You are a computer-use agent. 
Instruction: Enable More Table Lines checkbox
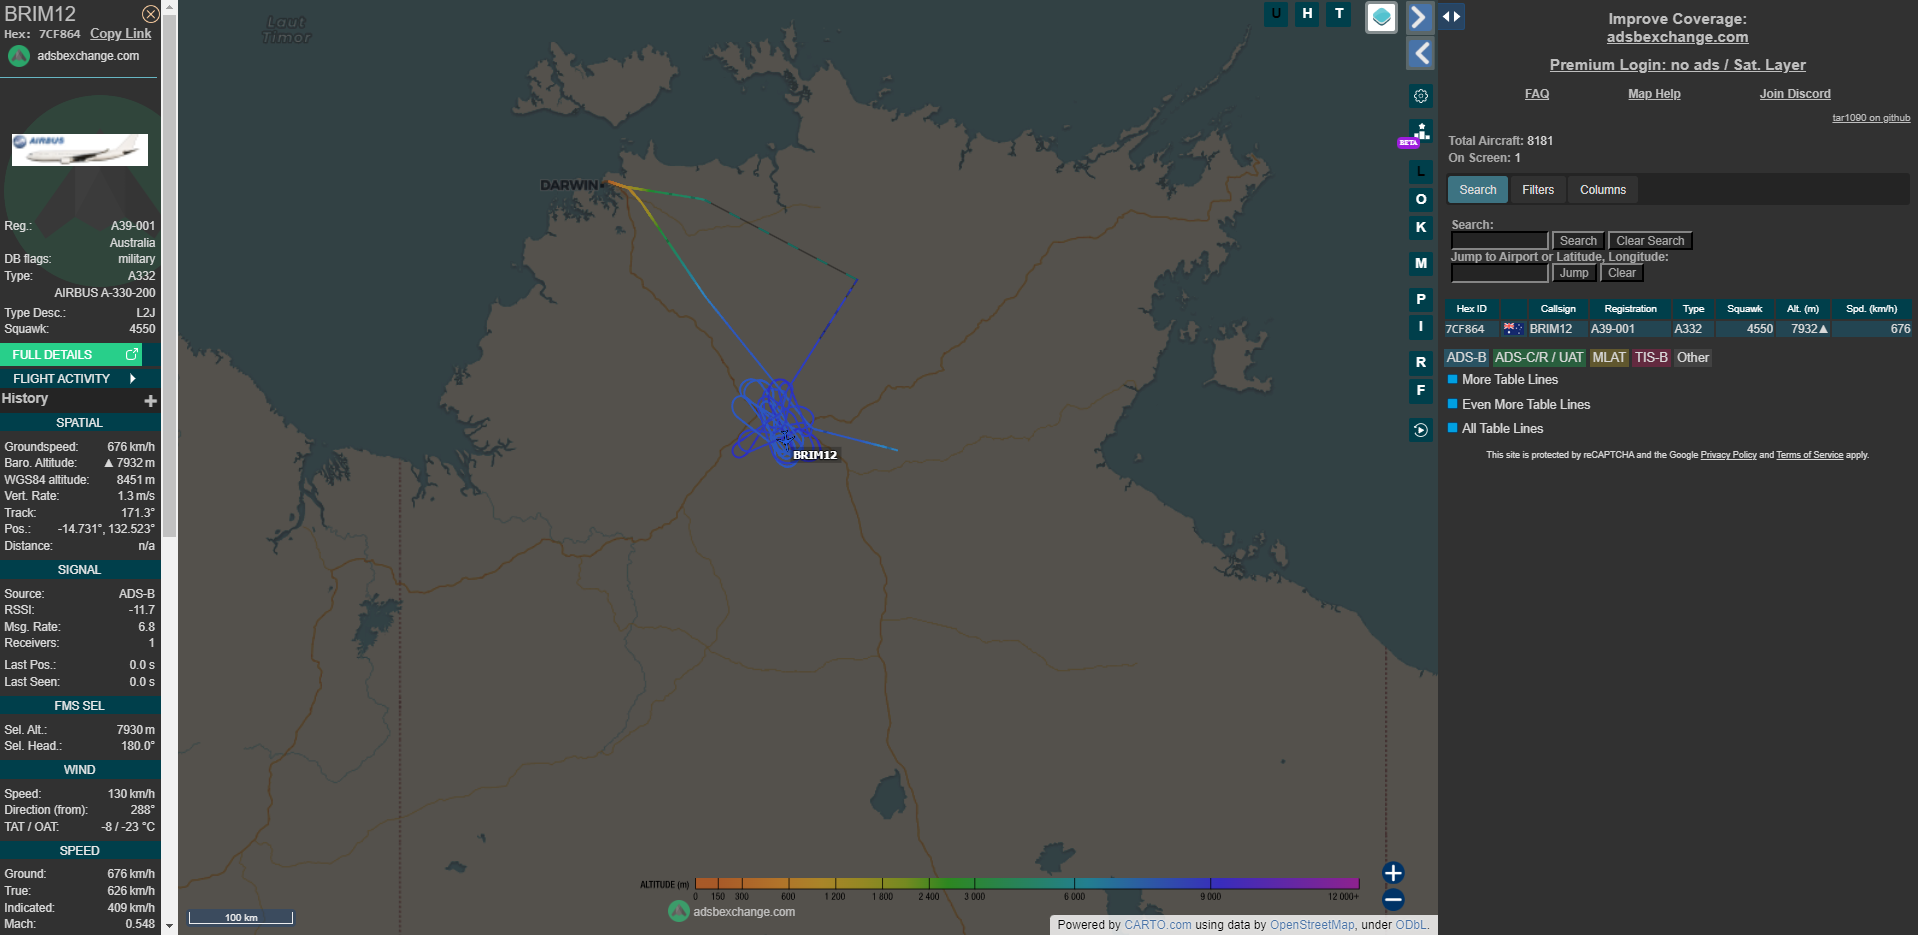click(x=1453, y=380)
